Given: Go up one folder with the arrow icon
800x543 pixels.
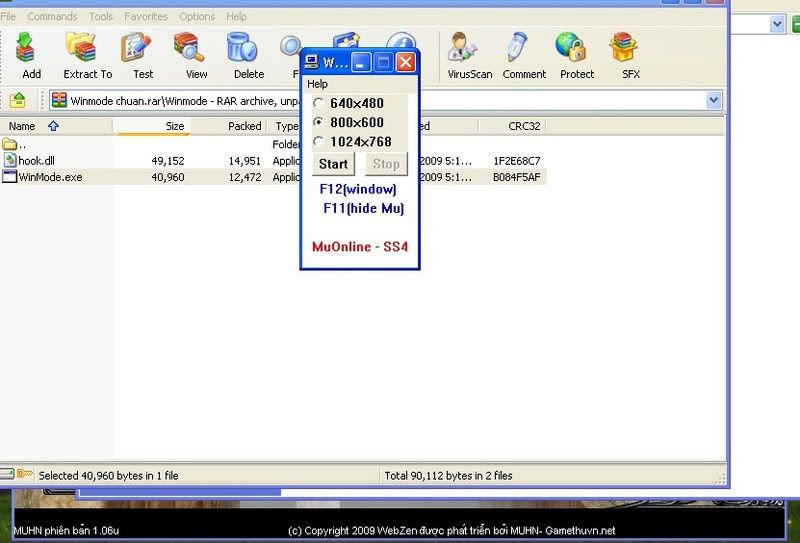Looking at the screenshot, I should click(x=17, y=100).
